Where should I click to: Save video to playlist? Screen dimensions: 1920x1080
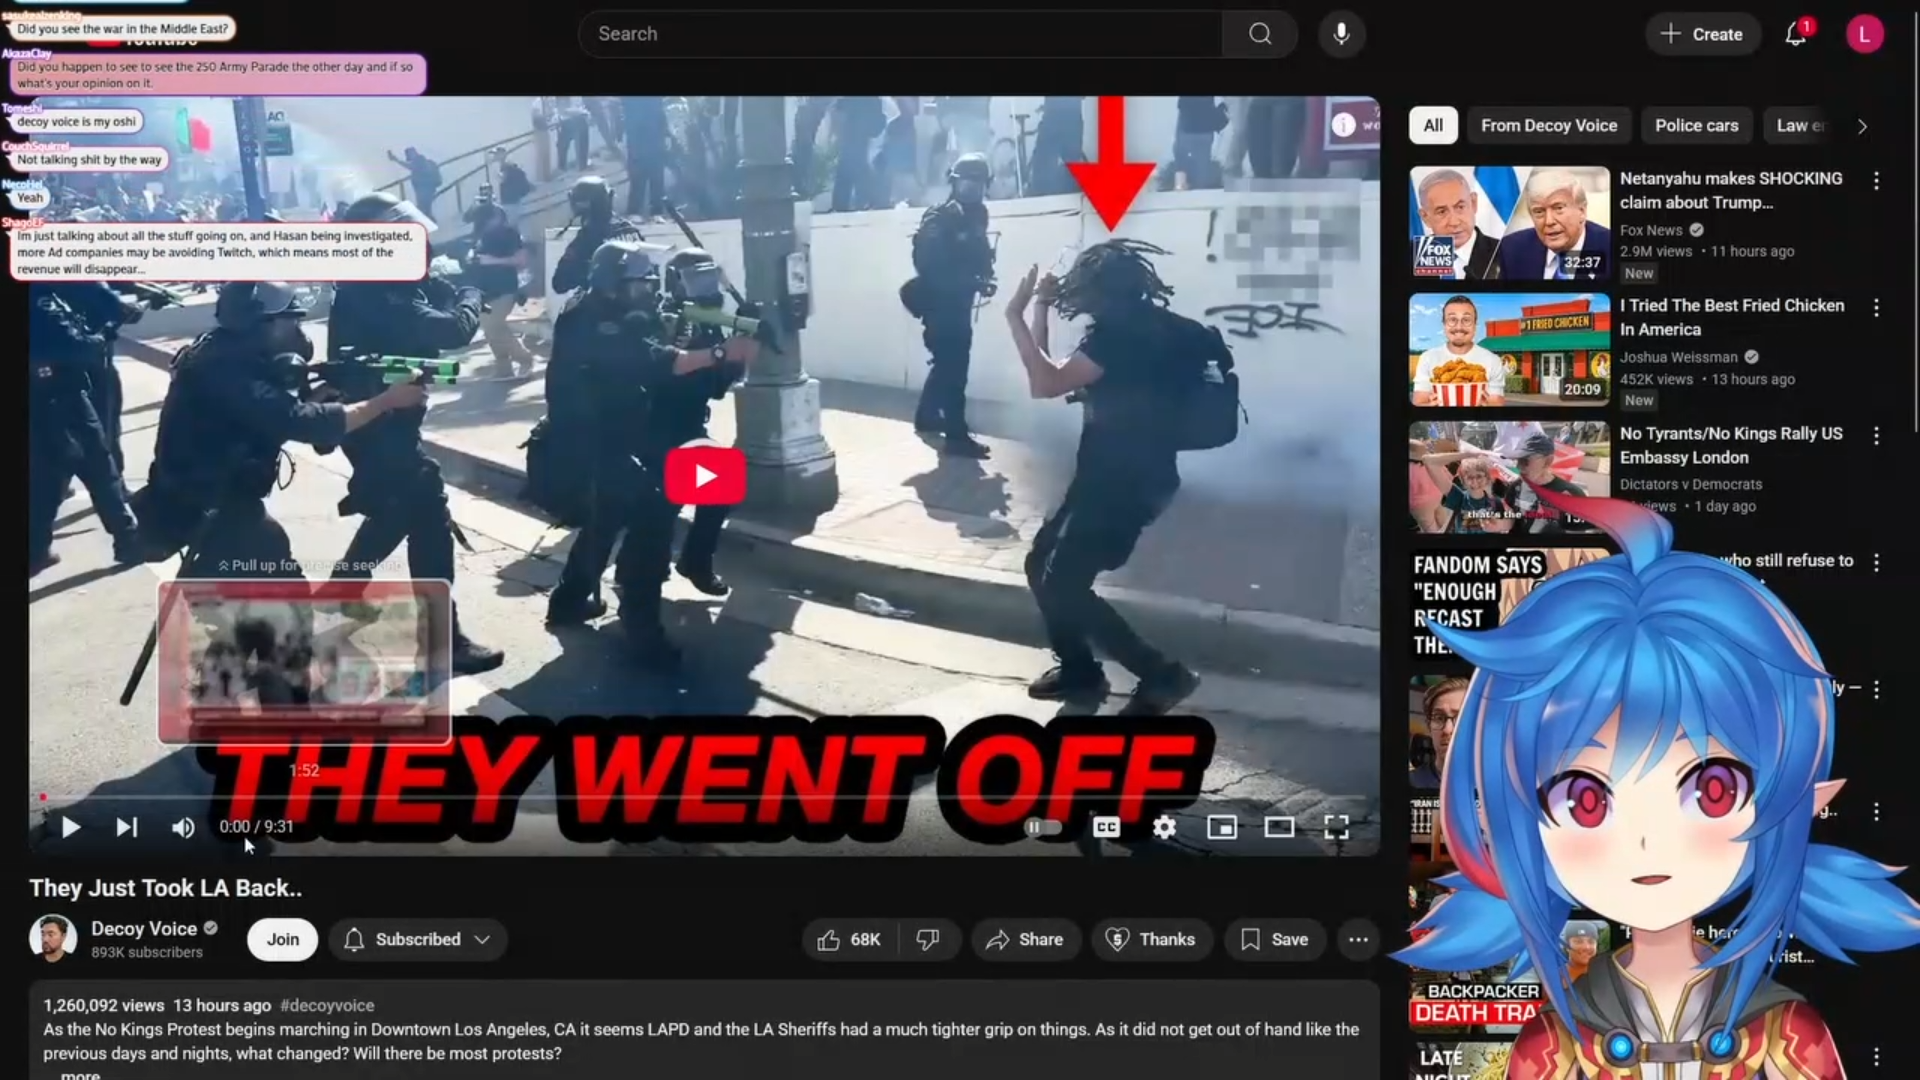[x=1275, y=939]
